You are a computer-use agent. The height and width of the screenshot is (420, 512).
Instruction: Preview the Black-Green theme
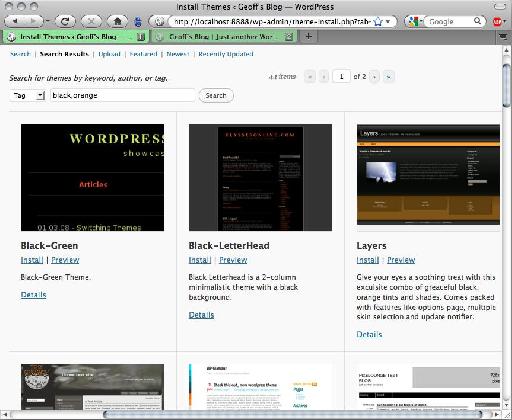[65, 260]
